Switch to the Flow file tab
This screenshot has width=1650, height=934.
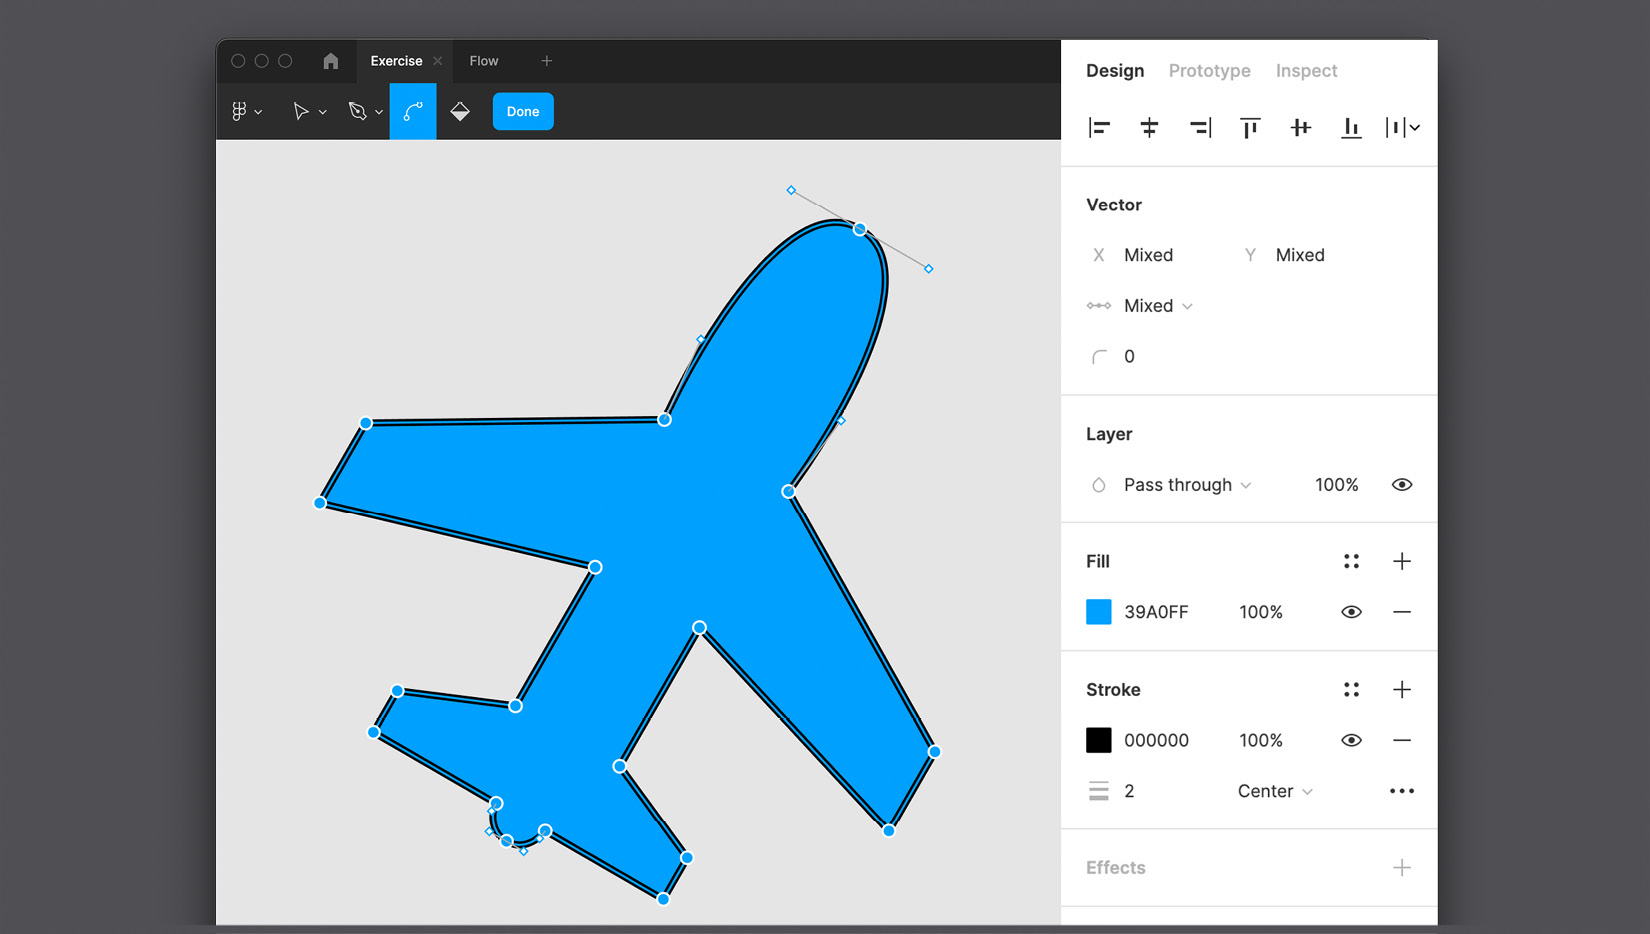(484, 61)
